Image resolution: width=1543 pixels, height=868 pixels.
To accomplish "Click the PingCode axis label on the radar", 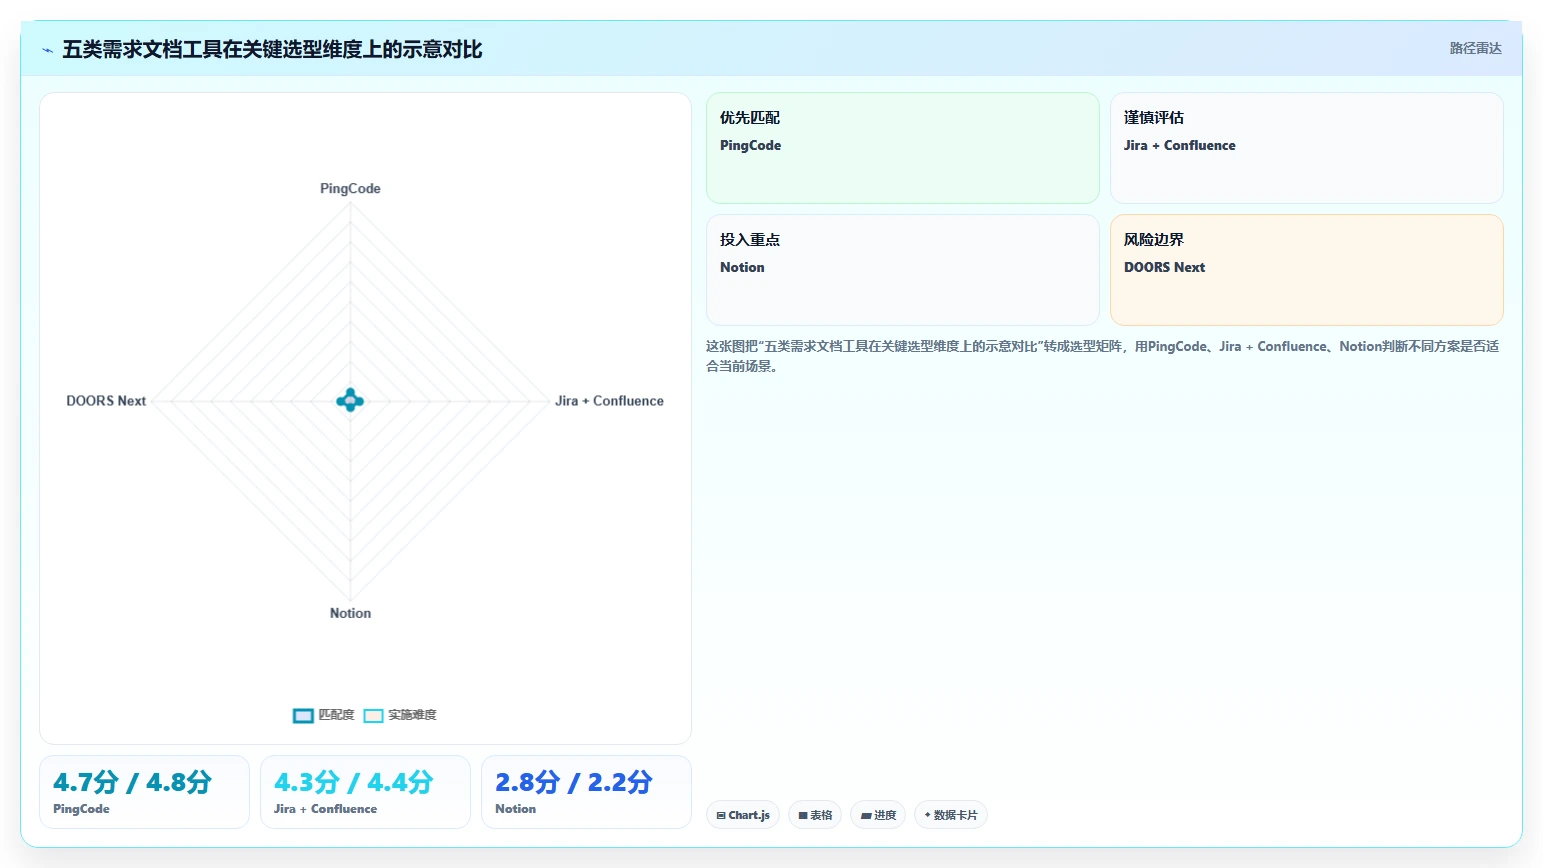I will [350, 188].
